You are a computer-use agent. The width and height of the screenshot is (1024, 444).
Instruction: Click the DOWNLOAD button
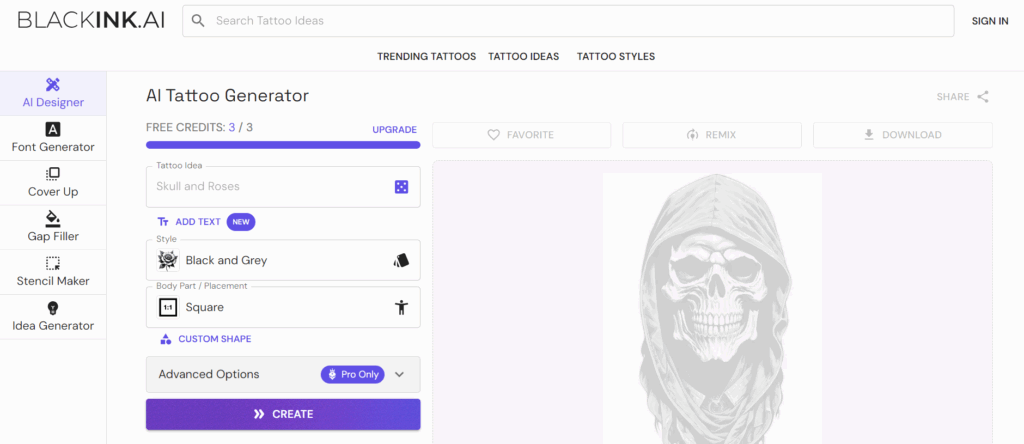pos(903,135)
